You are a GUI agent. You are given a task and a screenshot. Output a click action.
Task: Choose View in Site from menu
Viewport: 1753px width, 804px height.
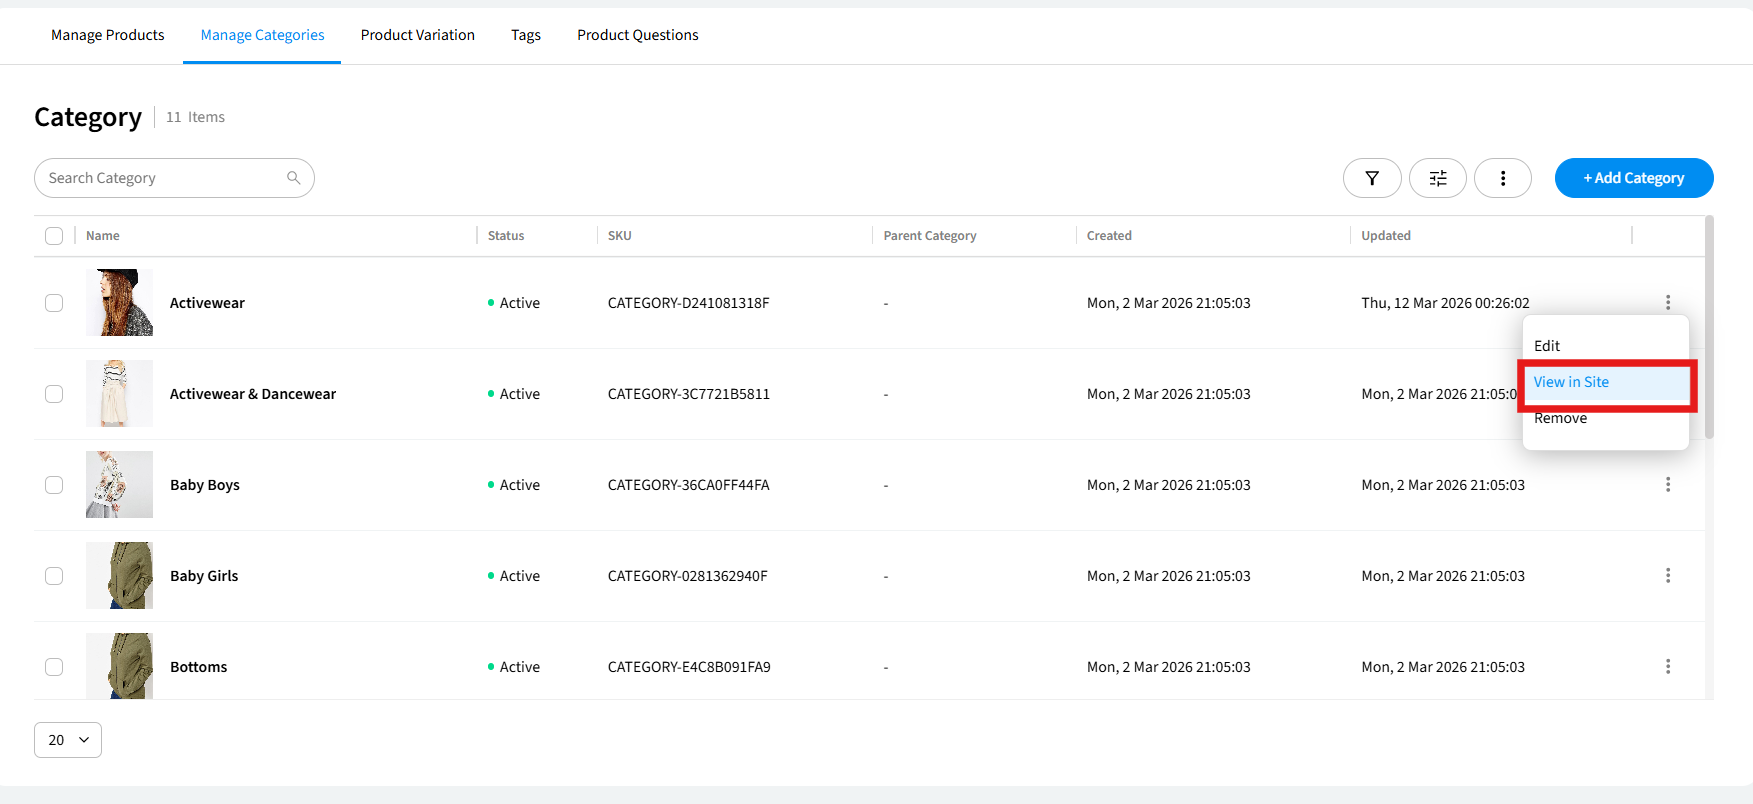point(1571,382)
